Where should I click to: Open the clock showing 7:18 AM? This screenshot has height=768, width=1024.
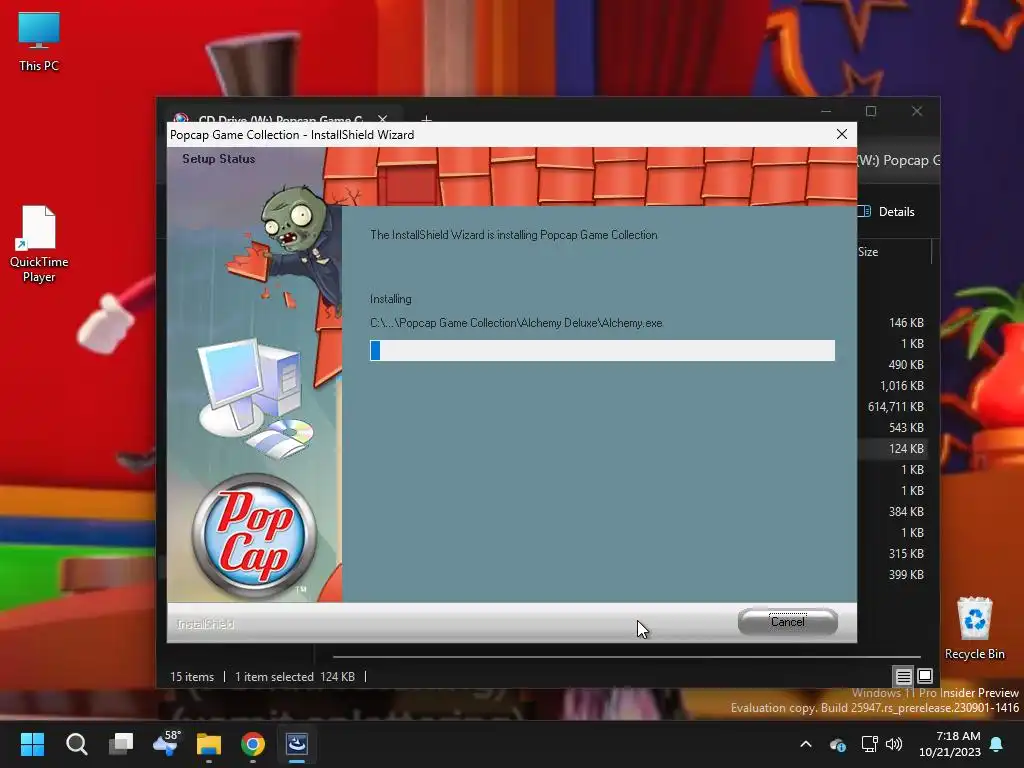pyautogui.click(x=950, y=744)
